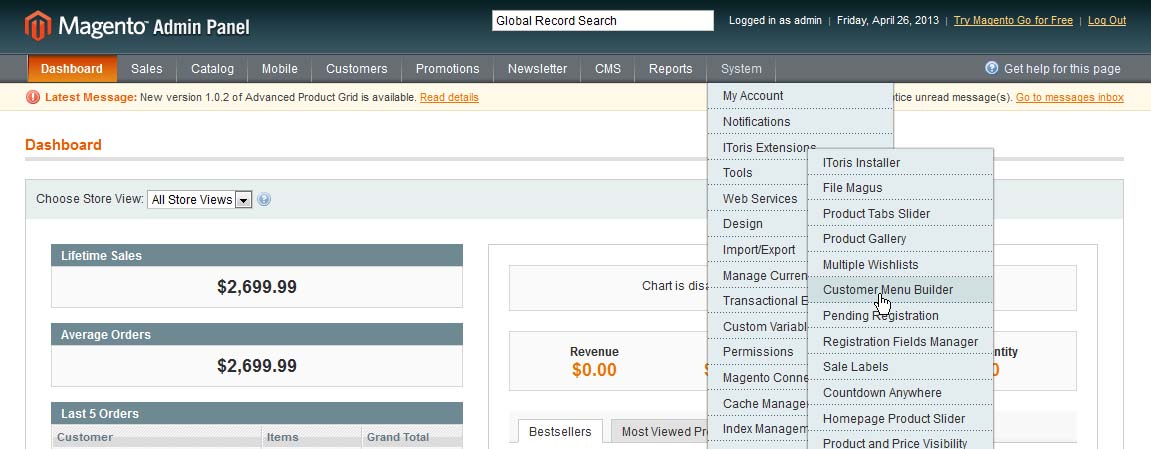The height and width of the screenshot is (449, 1151).
Task: Choose Product and Price Visibility item
Action: click(901, 442)
